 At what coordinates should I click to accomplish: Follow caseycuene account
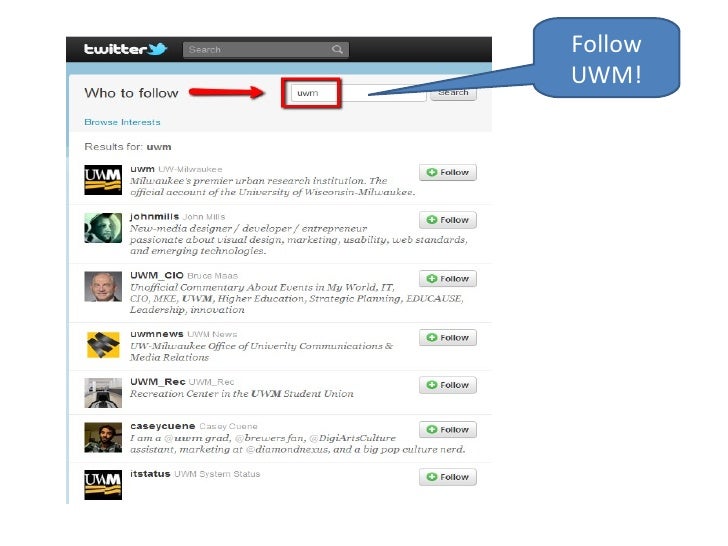(448, 429)
